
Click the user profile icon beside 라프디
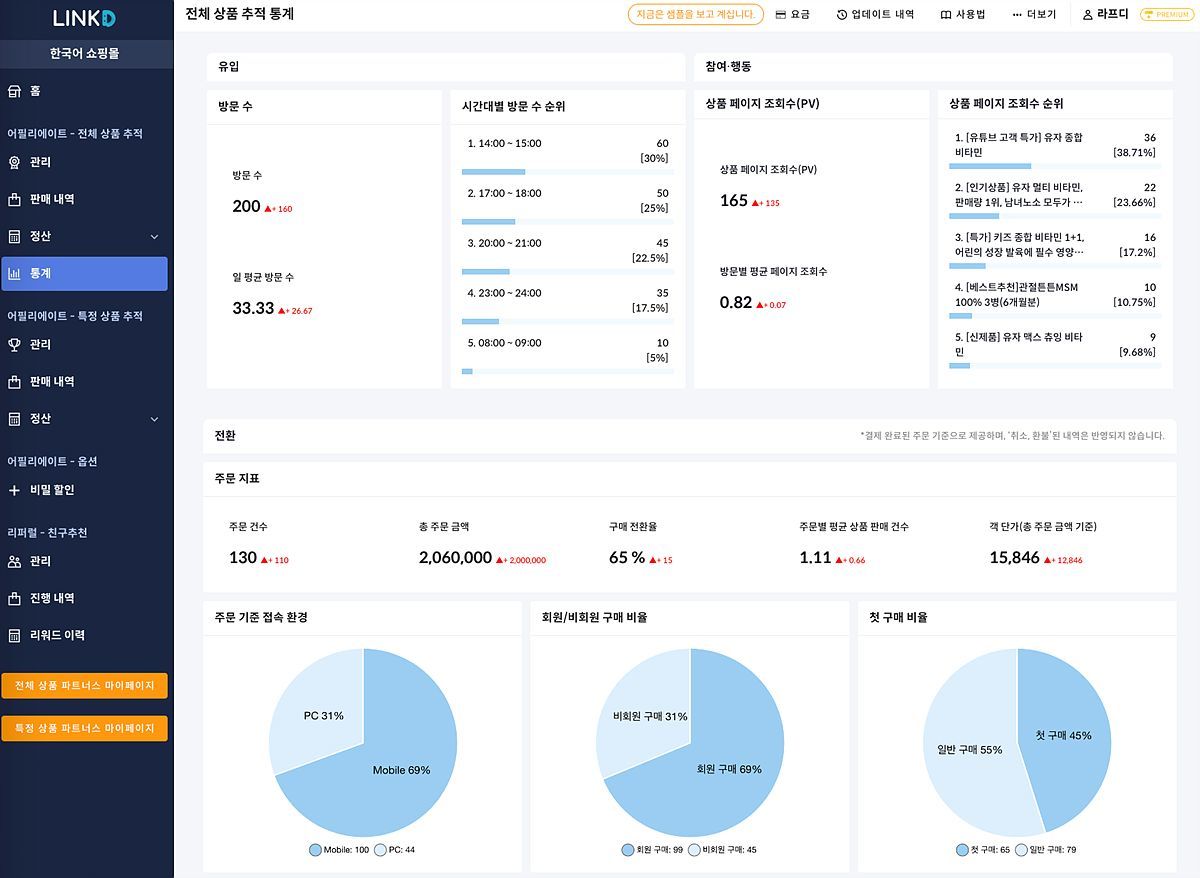[1088, 15]
